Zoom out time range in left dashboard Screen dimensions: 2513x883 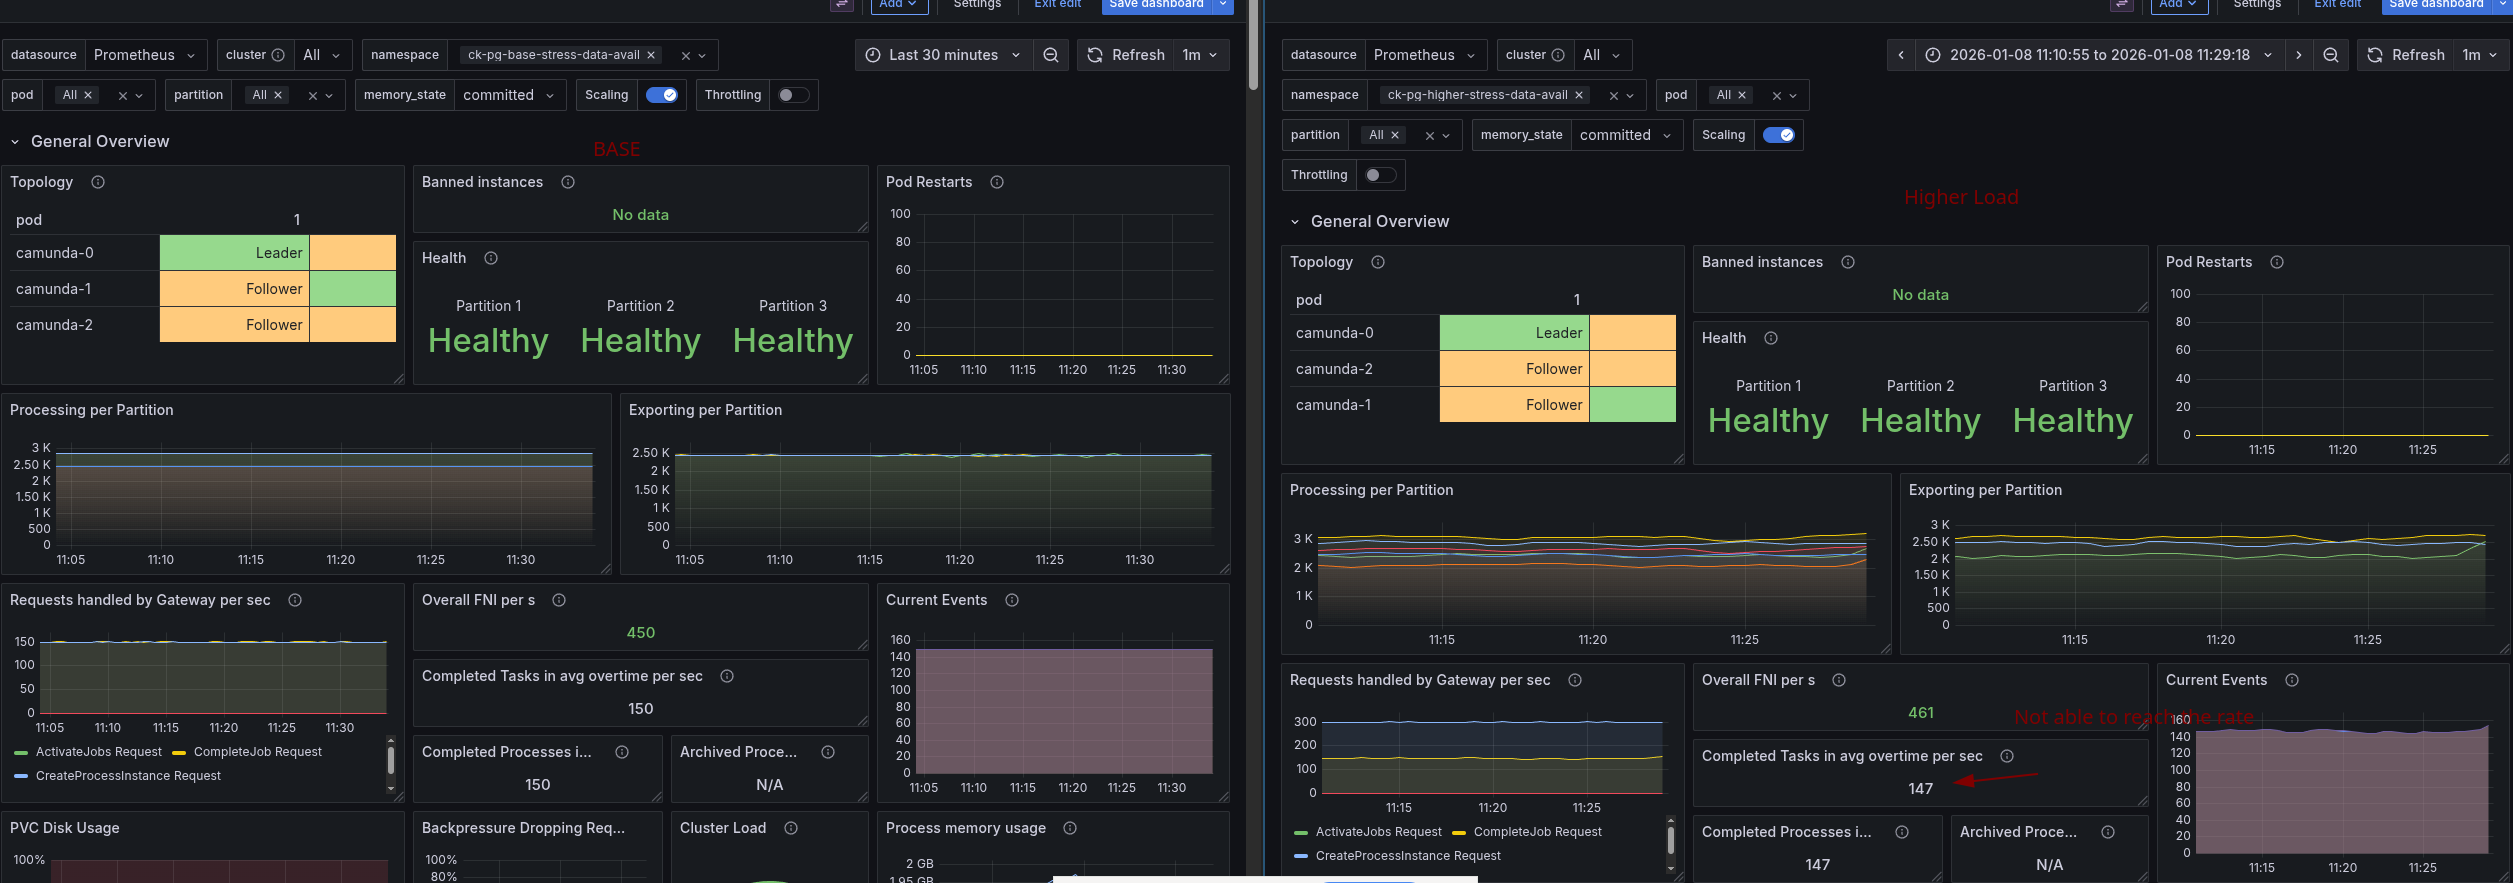click(x=1050, y=55)
